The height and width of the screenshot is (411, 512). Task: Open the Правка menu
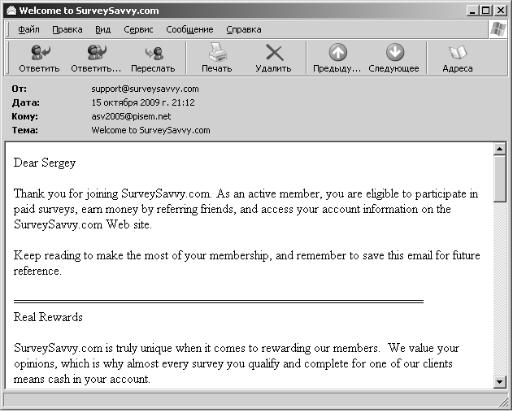click(x=67, y=30)
